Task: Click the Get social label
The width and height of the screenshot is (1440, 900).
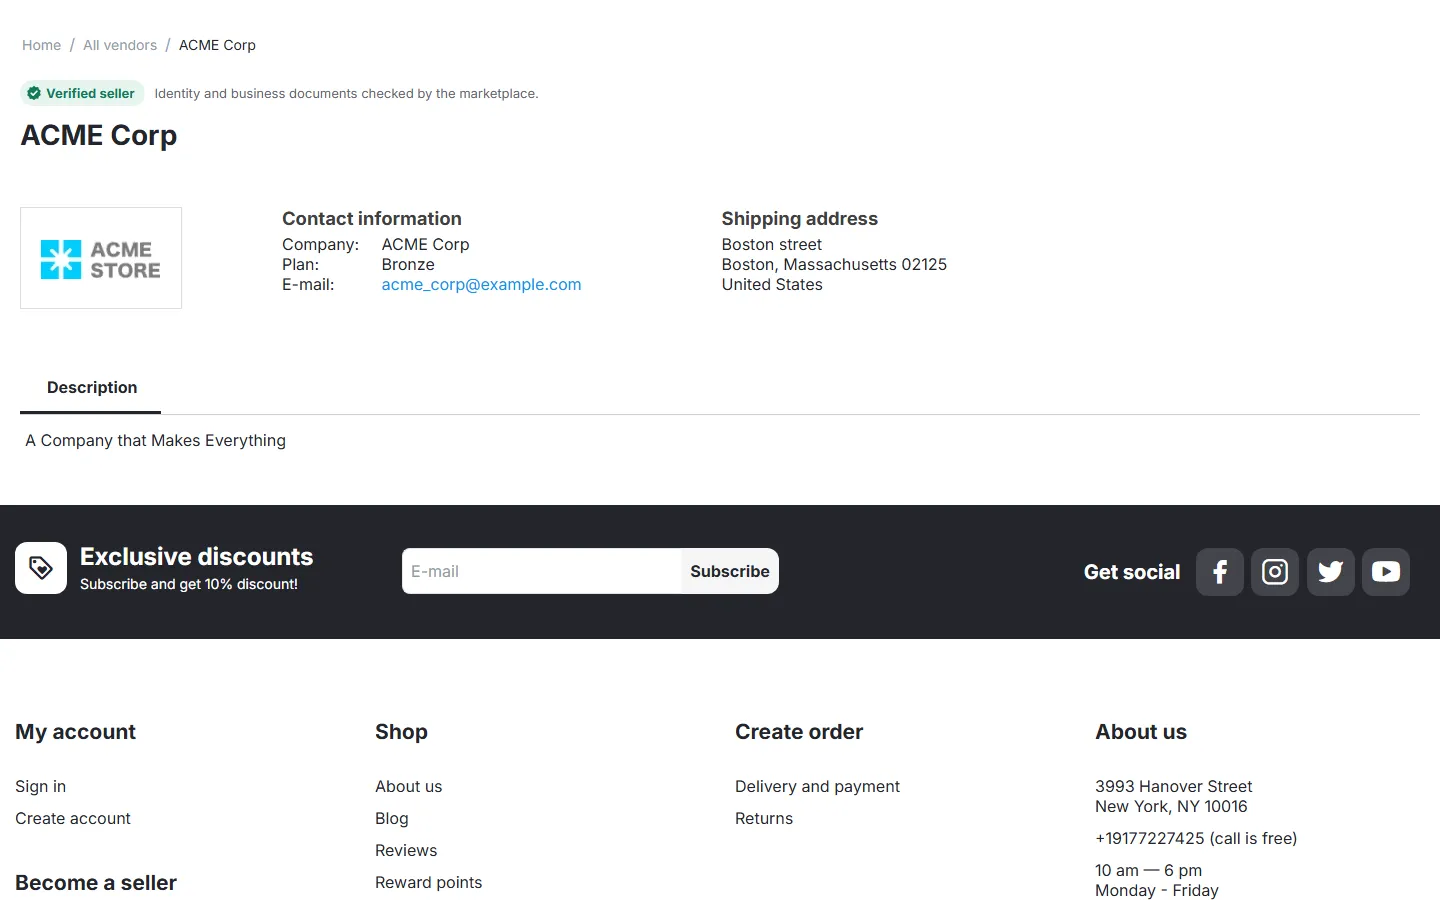Action: (1132, 572)
